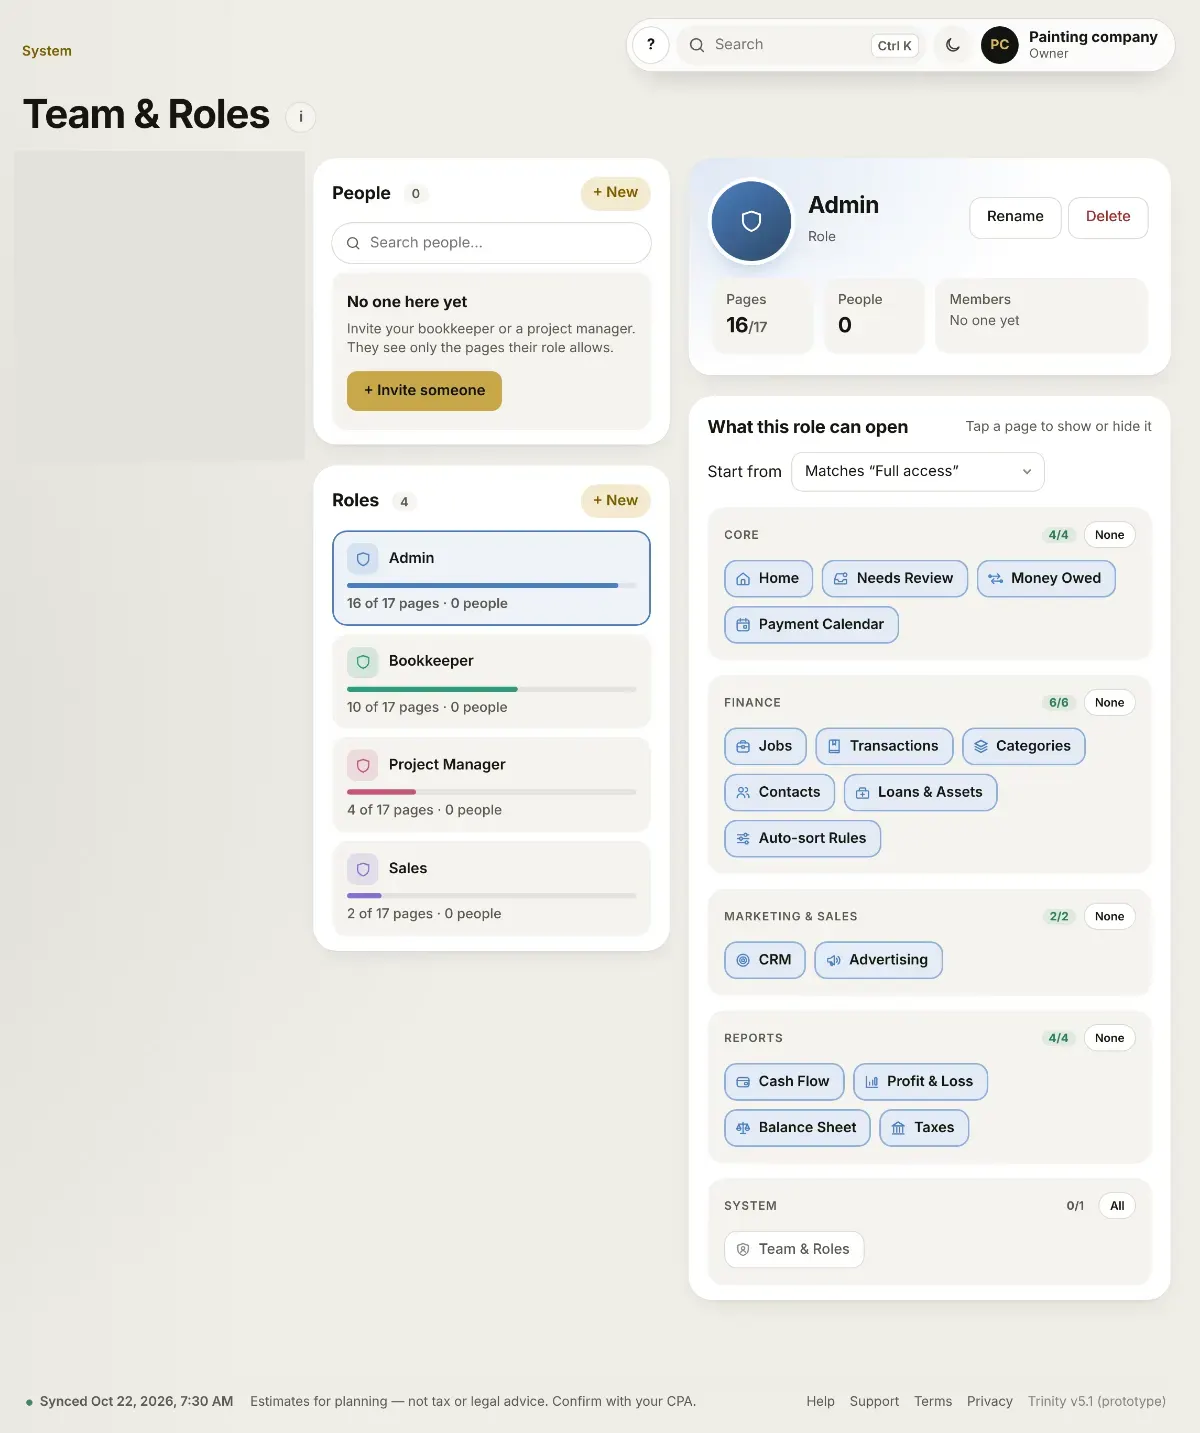Toggle the Balance Sheet page chip
Viewport: 1200px width, 1433px height.
pos(797,1127)
